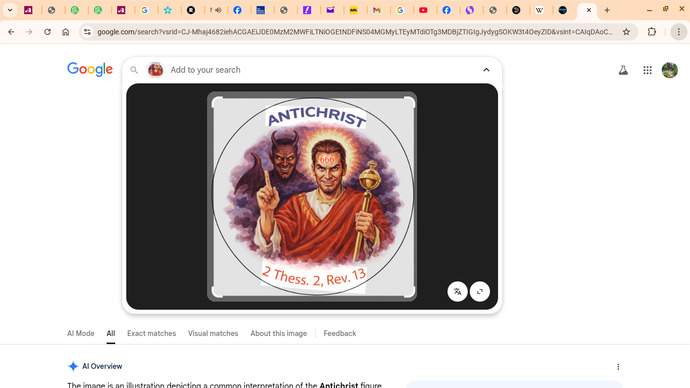Switch to the blue star icon tab
Viewport: 690px width, 388px height.
168,10
